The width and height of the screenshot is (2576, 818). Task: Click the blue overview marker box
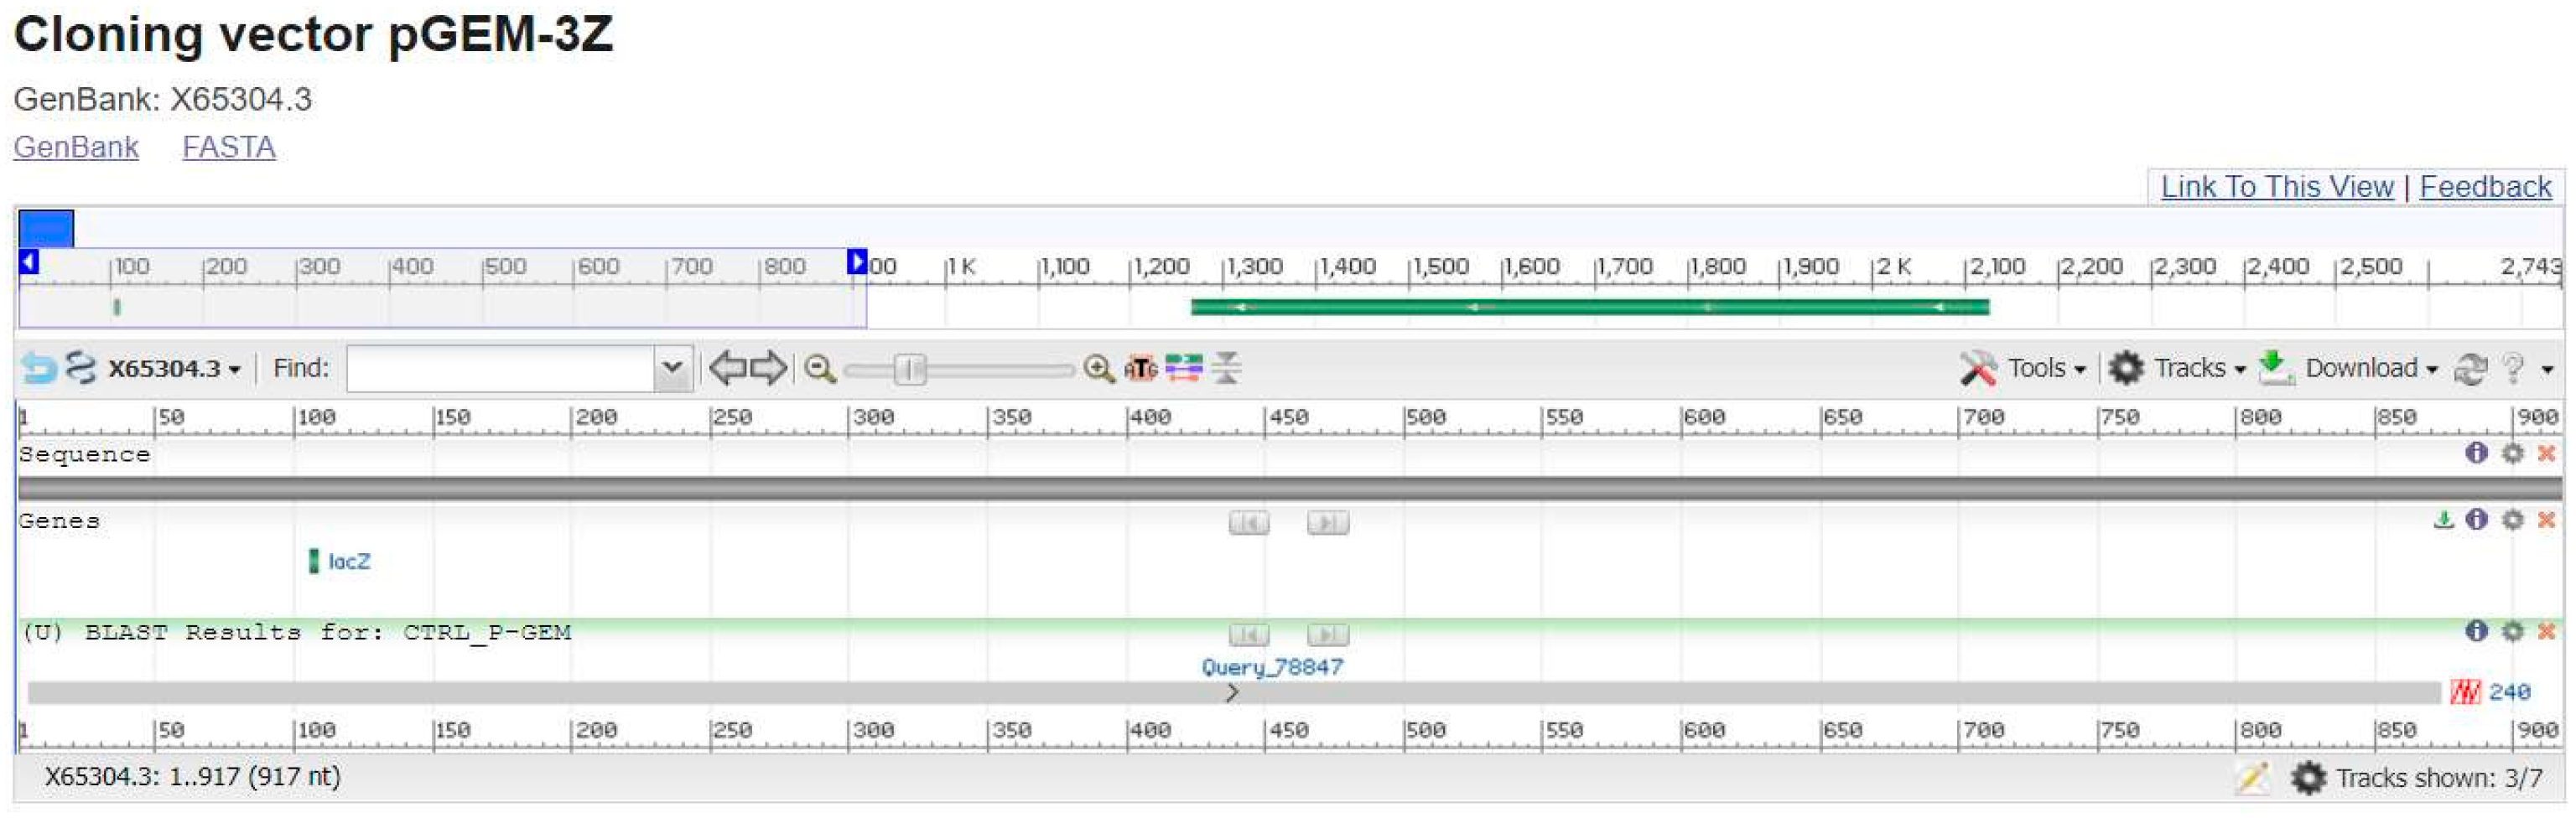click(46, 228)
